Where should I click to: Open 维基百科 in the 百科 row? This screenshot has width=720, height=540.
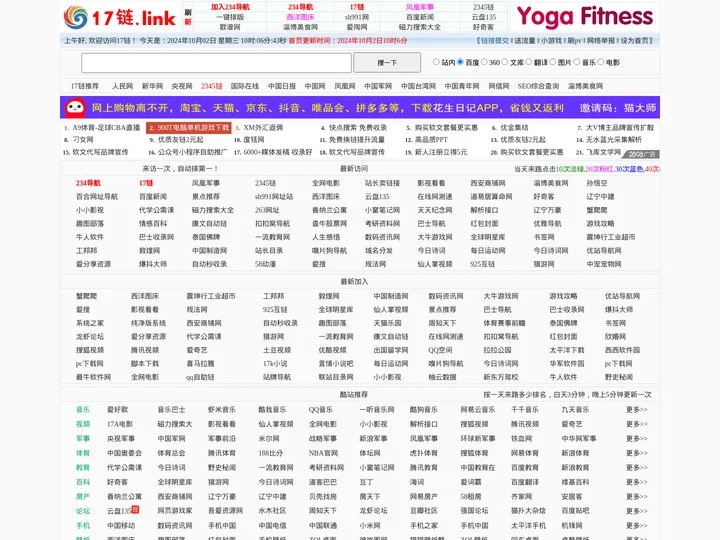[x=576, y=482]
